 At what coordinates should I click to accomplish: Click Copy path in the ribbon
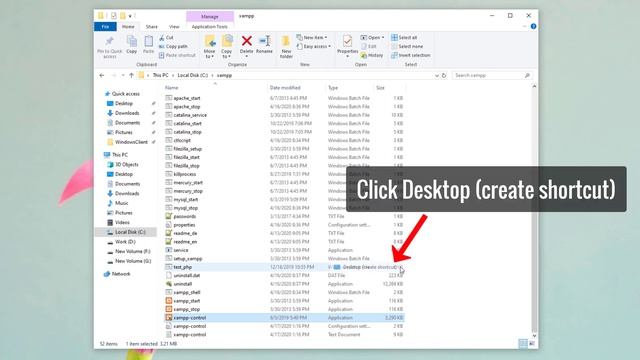point(173,47)
